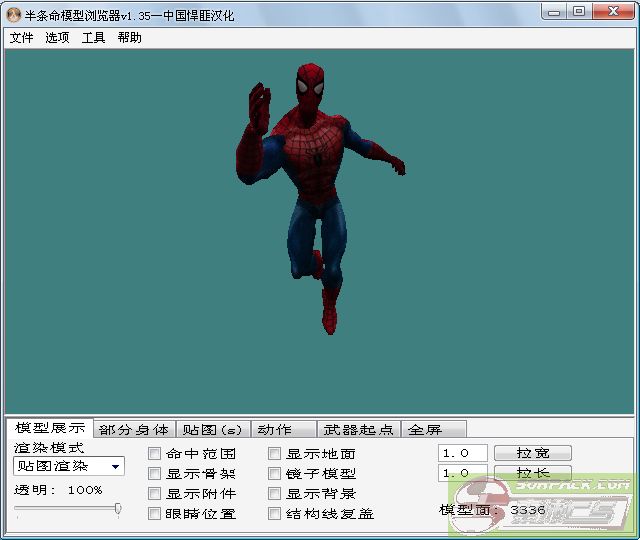
Task: Open the 选项 menu
Action: click(57, 38)
